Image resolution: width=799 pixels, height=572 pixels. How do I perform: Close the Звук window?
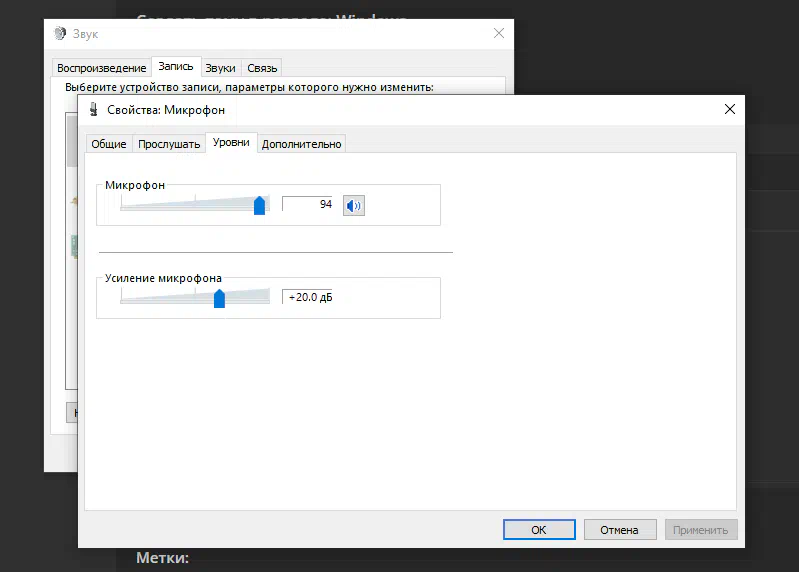pos(499,34)
